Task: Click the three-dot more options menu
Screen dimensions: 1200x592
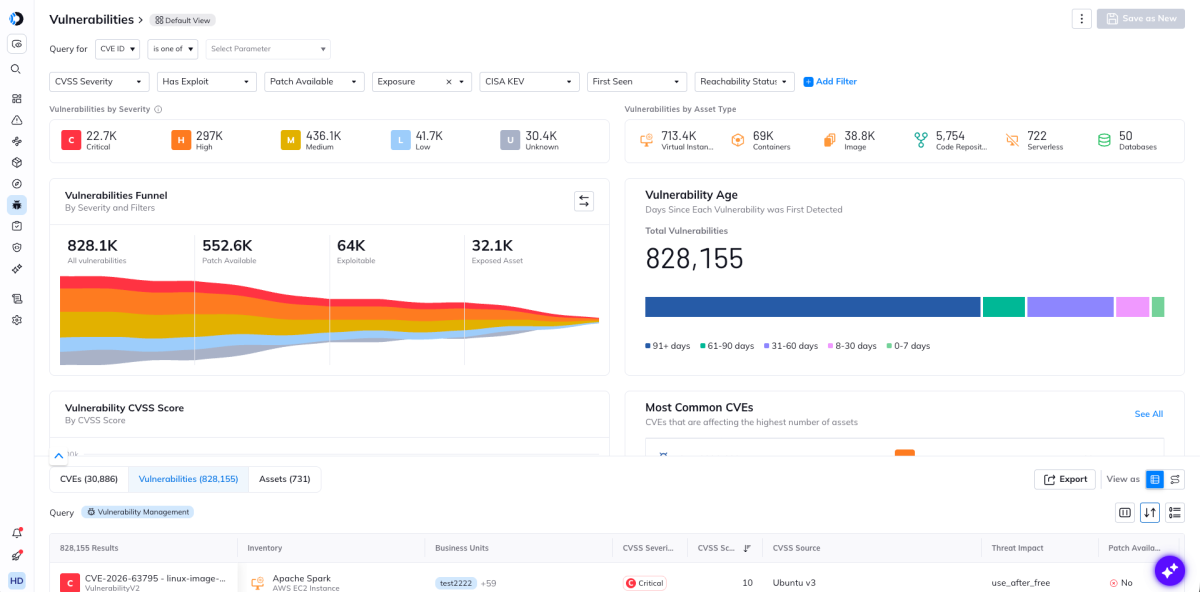Action: coord(1081,18)
